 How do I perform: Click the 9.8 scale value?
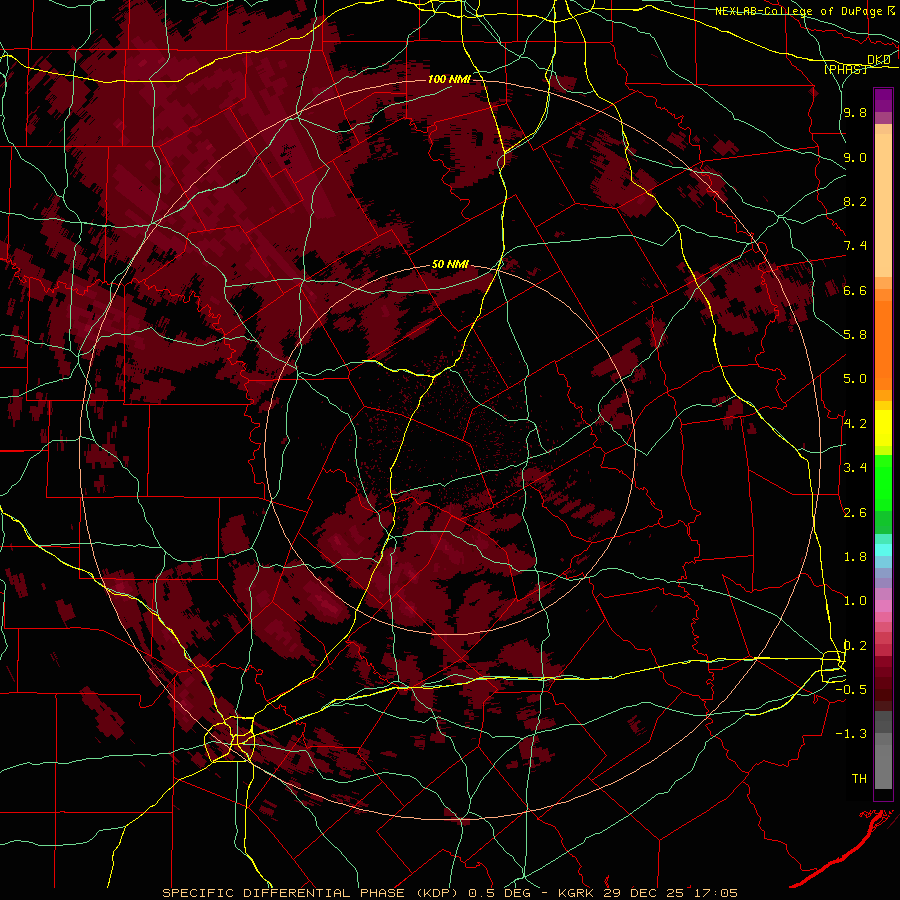[855, 112]
